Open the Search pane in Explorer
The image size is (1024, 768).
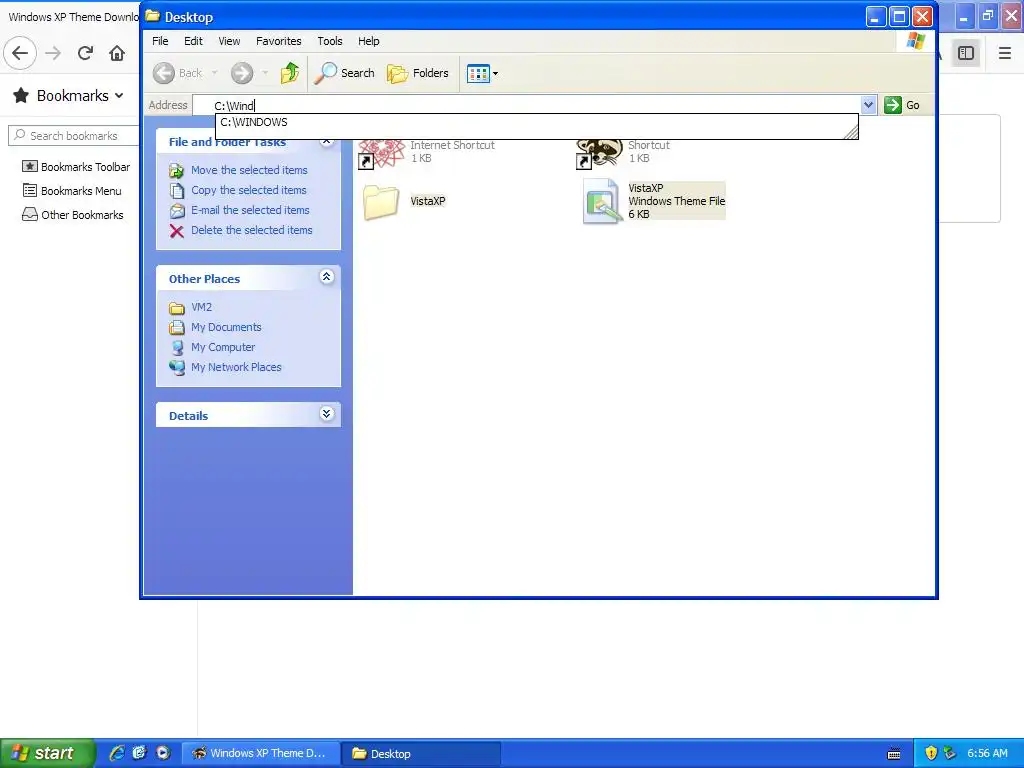tap(344, 73)
